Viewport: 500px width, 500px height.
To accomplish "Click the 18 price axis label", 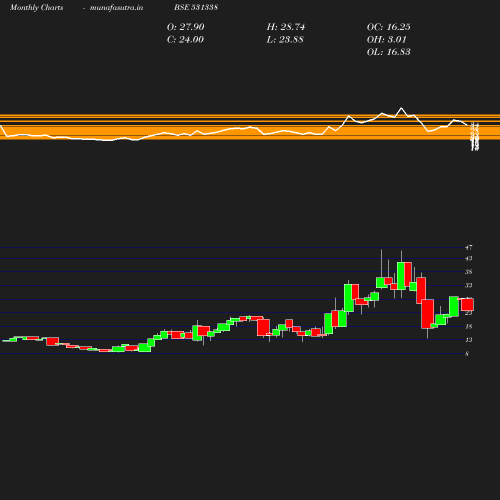I will coord(469,326).
